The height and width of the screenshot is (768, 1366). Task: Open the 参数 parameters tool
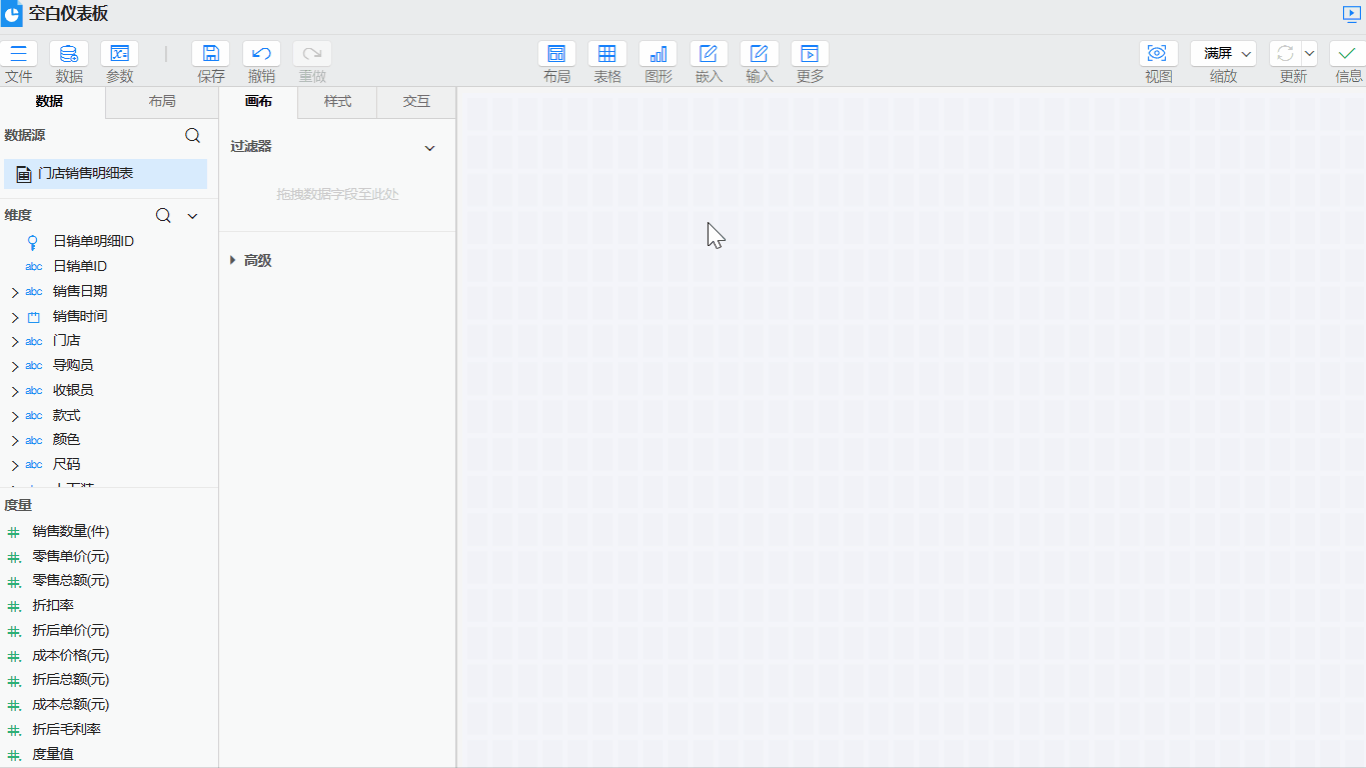(x=120, y=54)
